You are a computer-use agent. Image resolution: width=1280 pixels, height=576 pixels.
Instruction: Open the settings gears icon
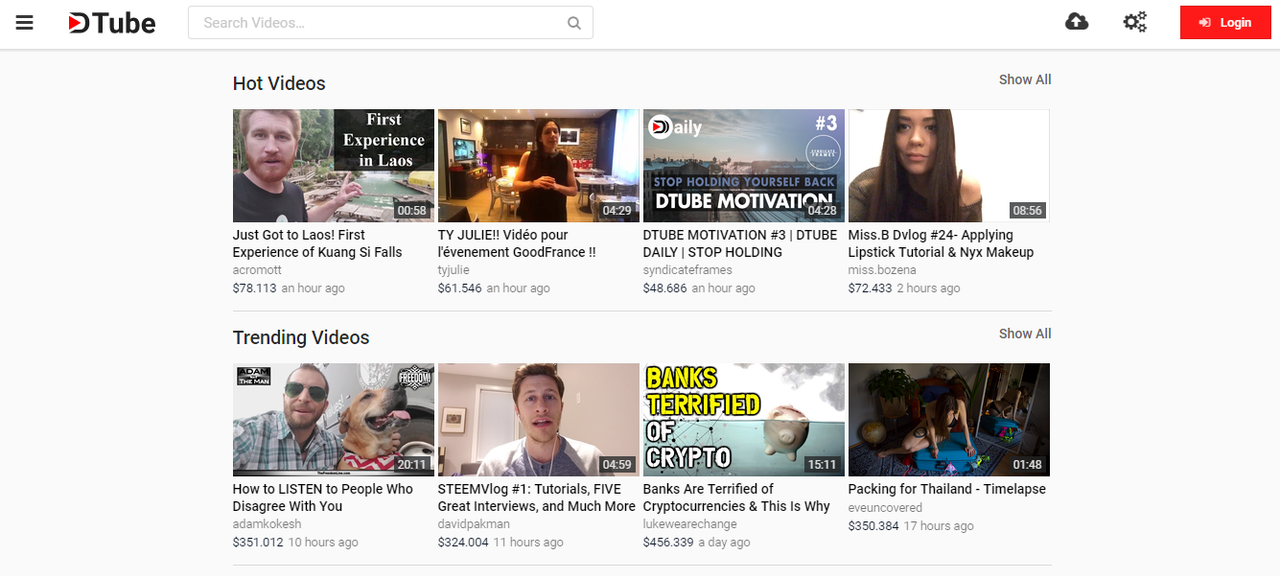click(x=1135, y=21)
